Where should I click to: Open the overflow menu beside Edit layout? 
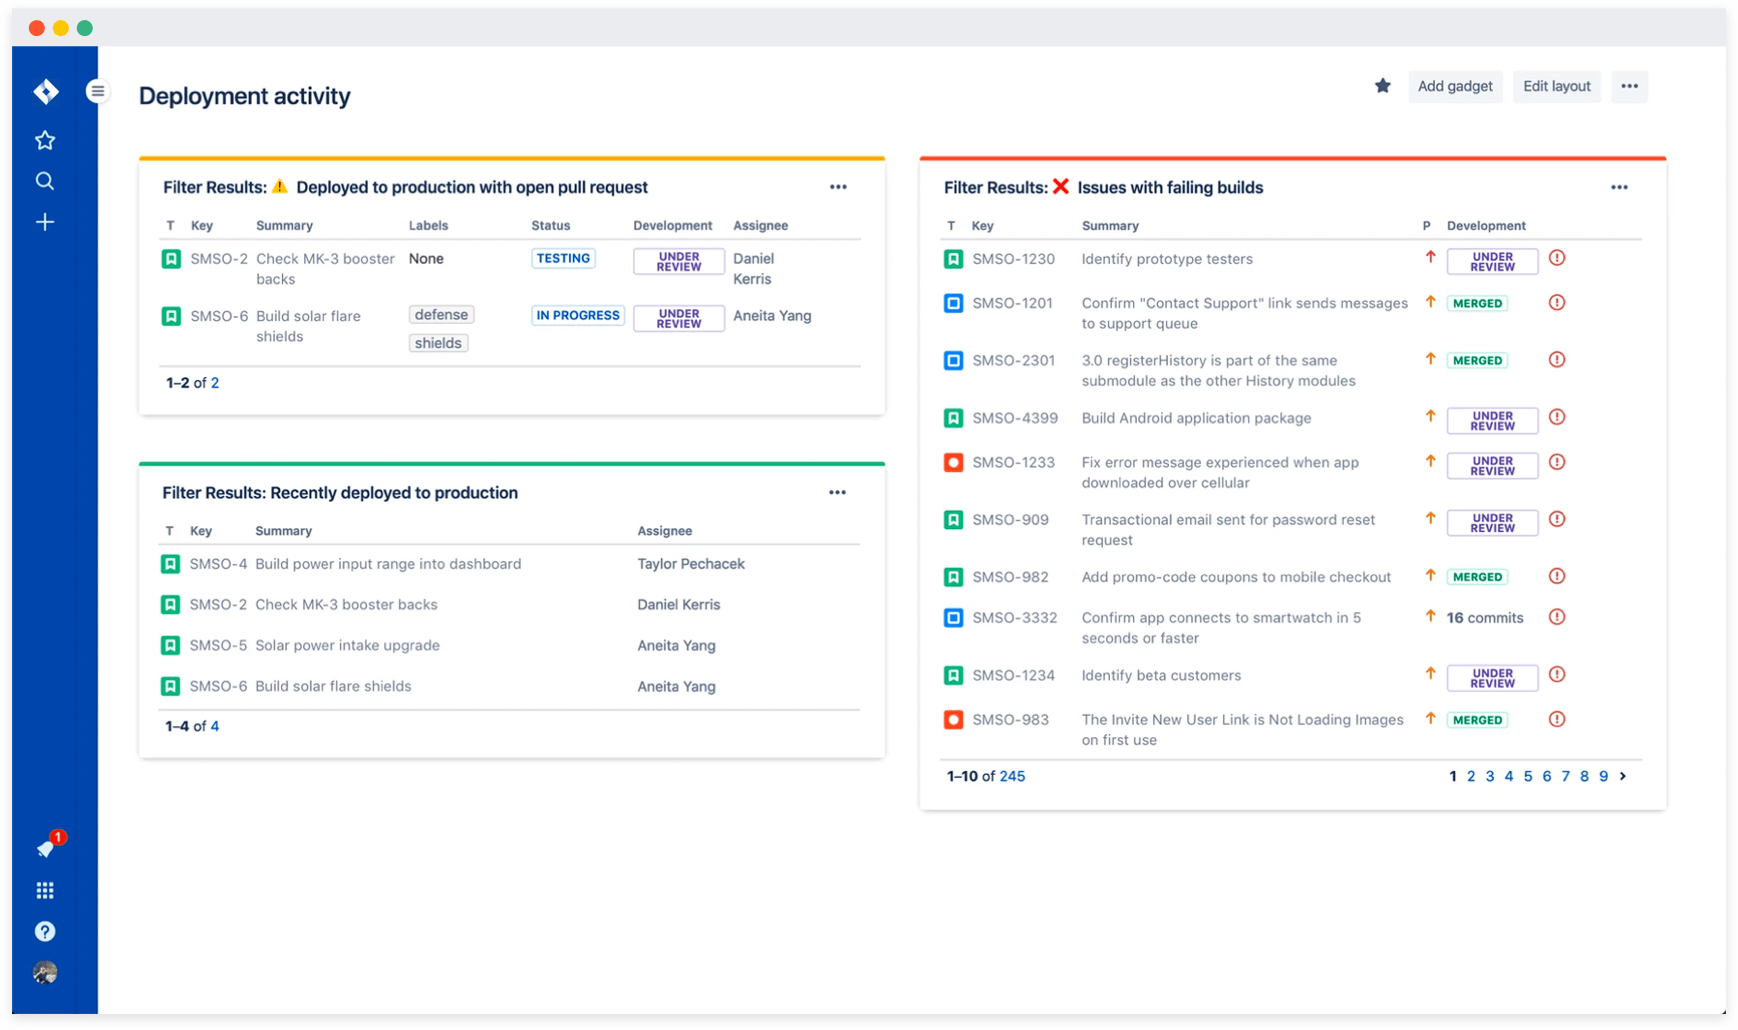coord(1629,87)
